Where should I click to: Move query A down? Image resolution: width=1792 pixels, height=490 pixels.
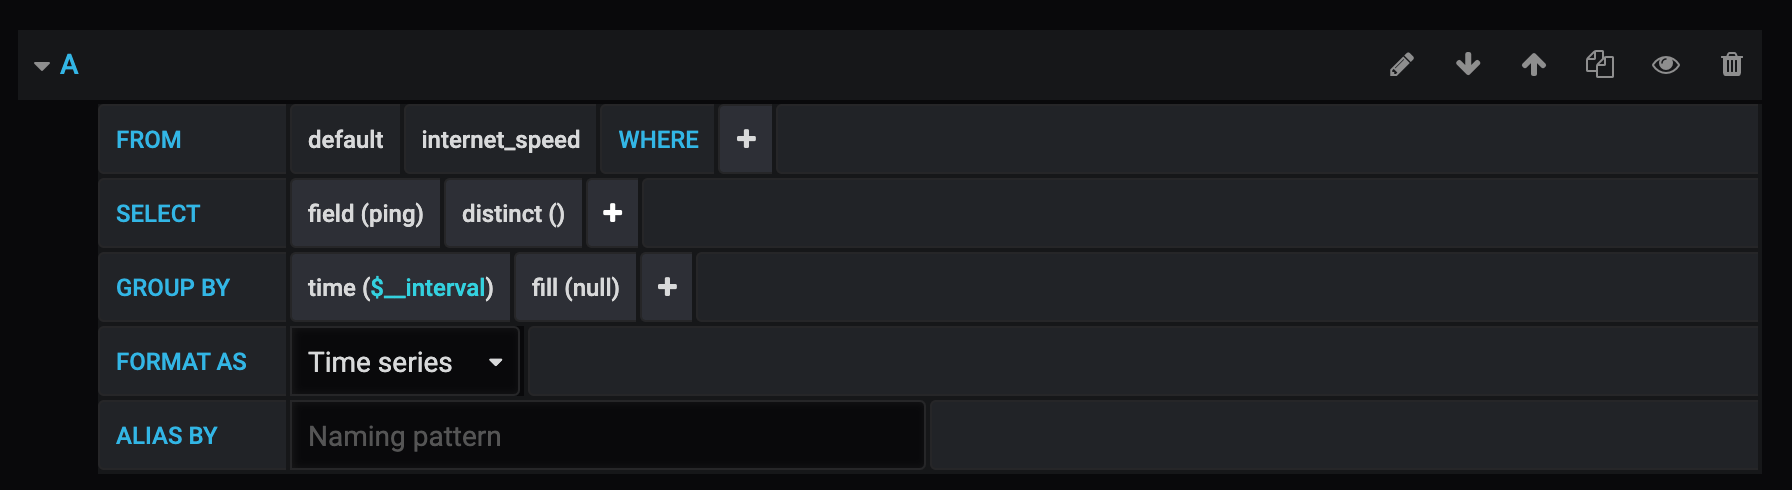coord(1468,65)
